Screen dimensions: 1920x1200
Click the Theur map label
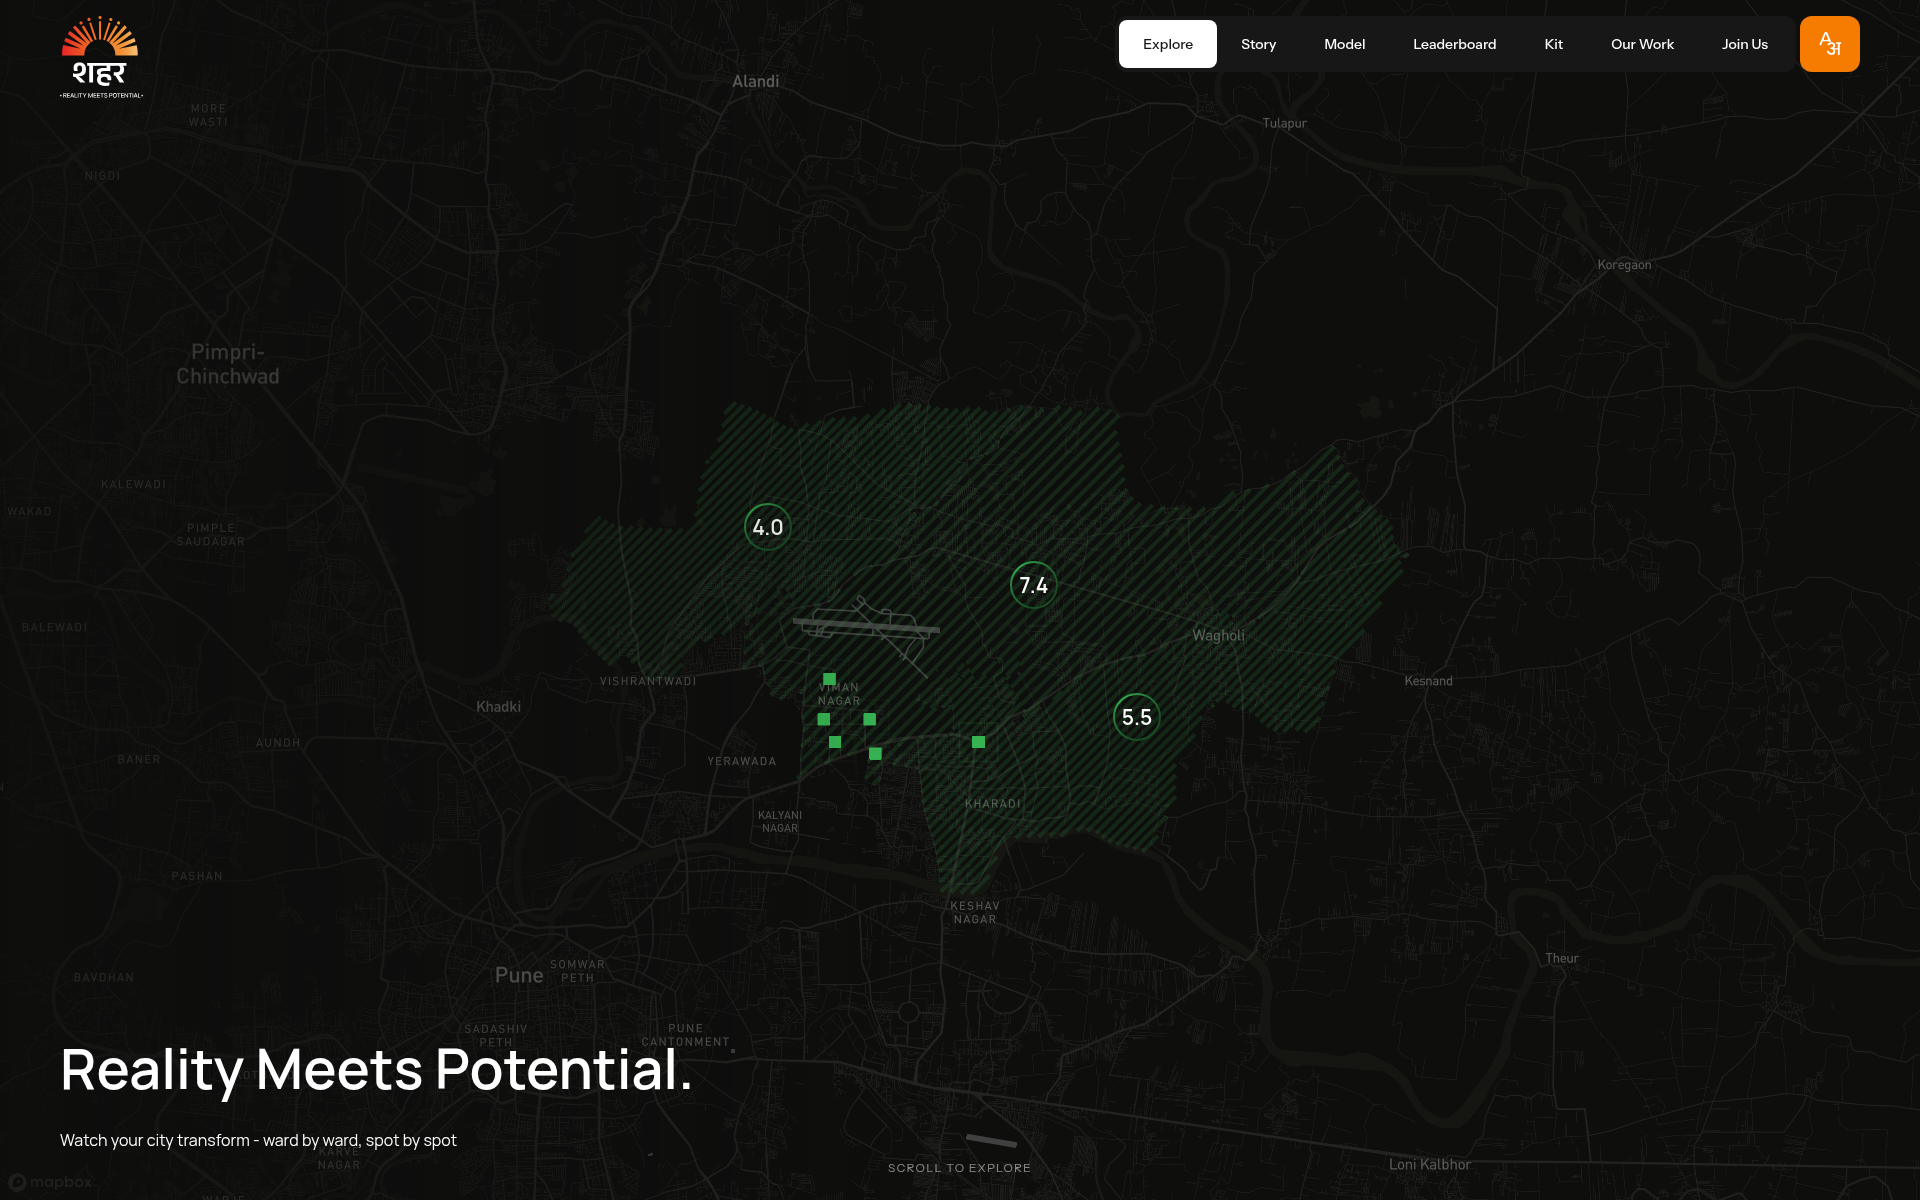1562,958
